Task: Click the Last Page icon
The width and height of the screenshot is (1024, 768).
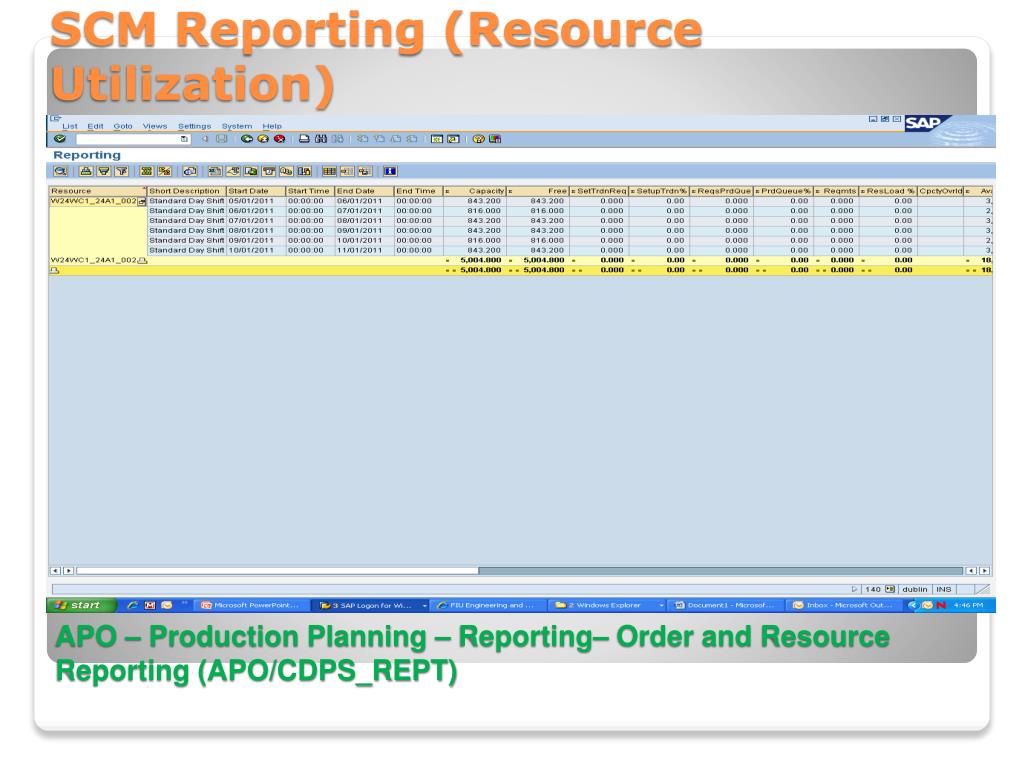Action: pyautogui.click(x=412, y=139)
